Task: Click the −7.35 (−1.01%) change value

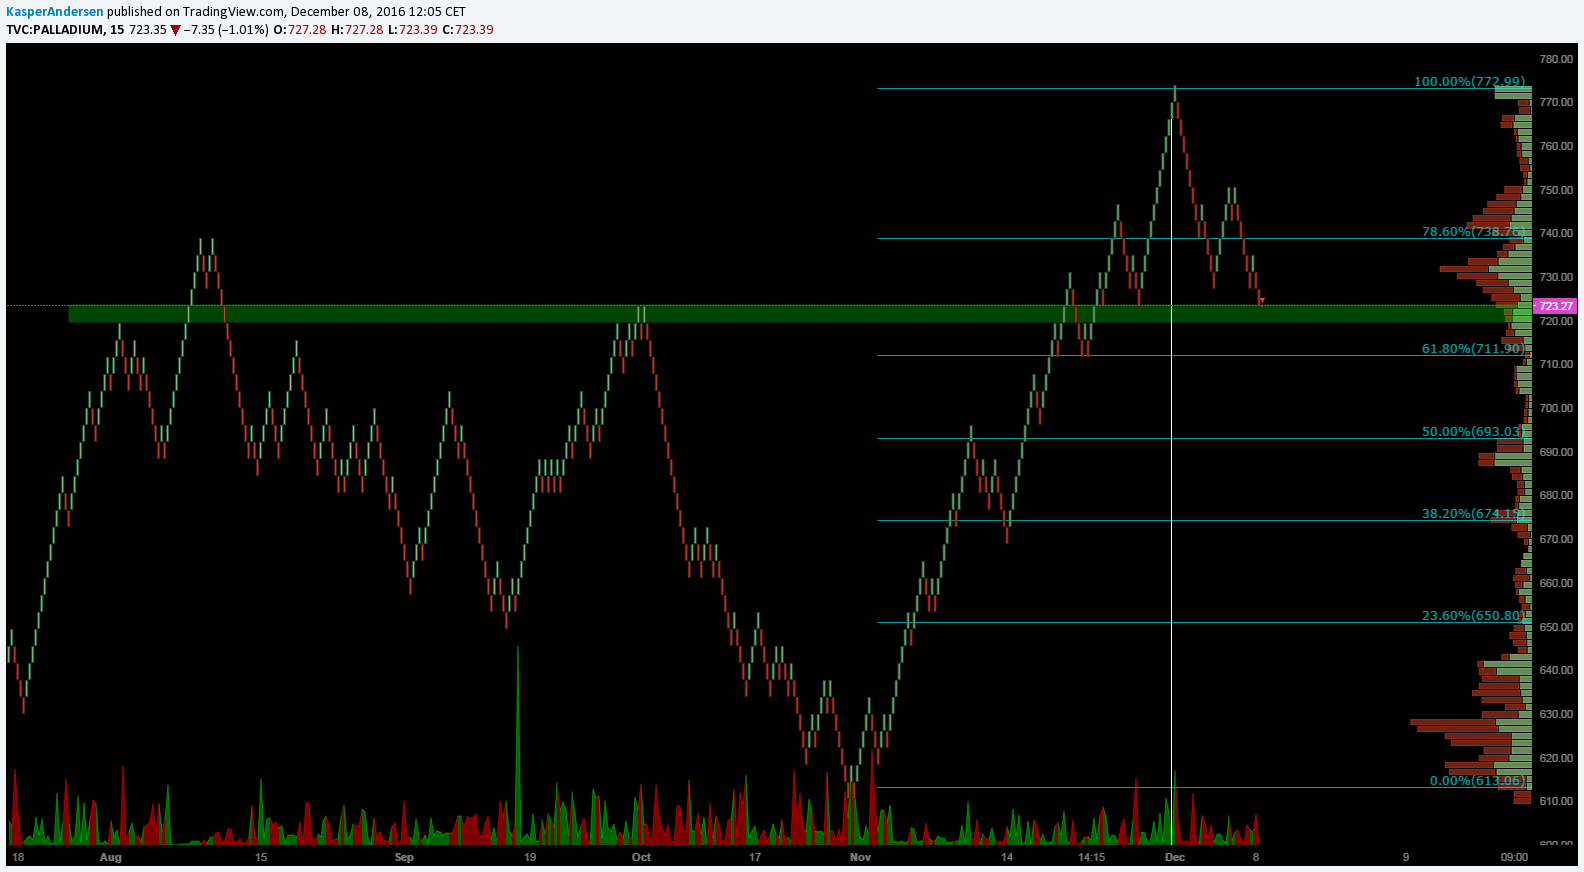Action: click(x=226, y=30)
